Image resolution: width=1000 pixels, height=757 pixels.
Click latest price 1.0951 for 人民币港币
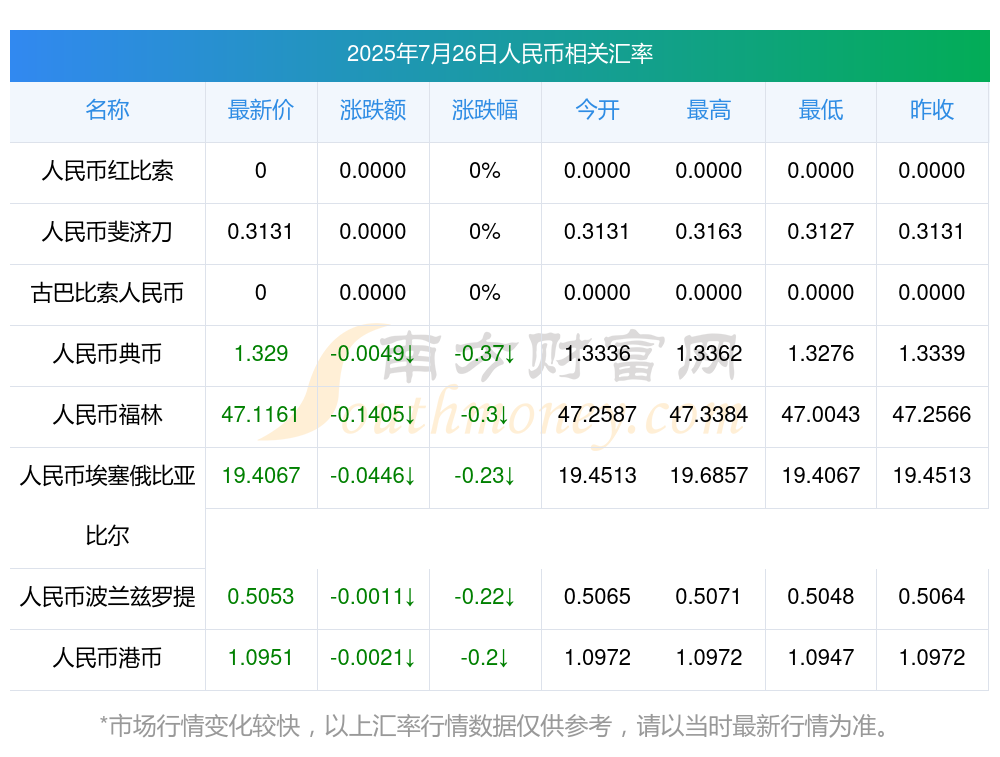pyautogui.click(x=260, y=658)
